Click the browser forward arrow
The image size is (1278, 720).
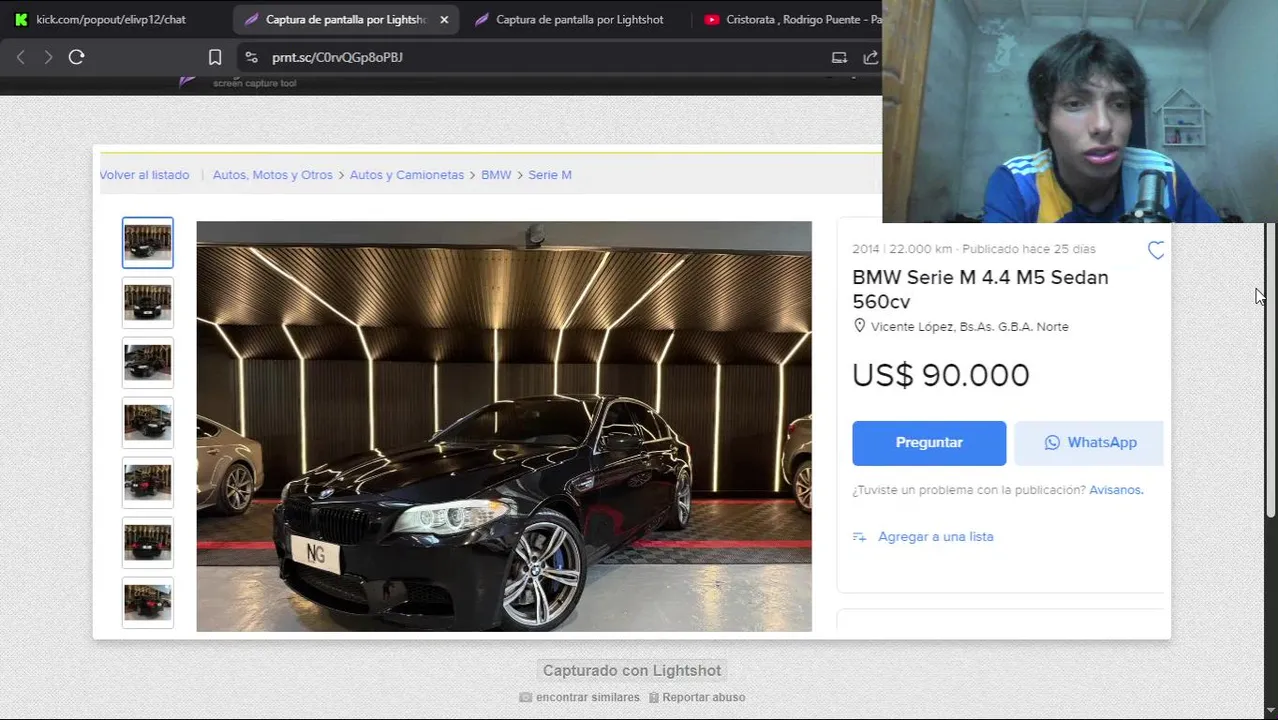tap(48, 57)
